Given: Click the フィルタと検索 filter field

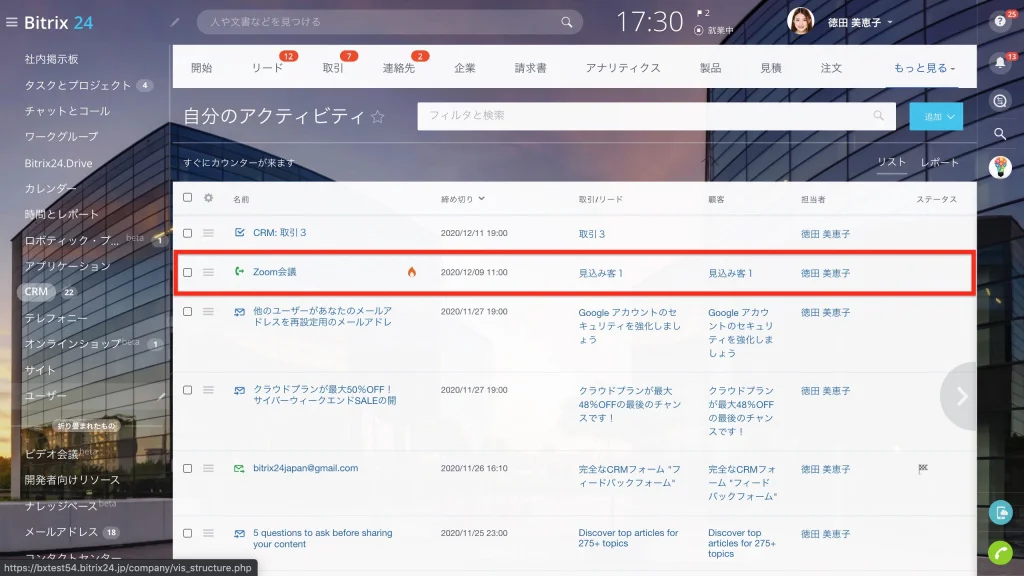Looking at the screenshot, I should pos(656,116).
